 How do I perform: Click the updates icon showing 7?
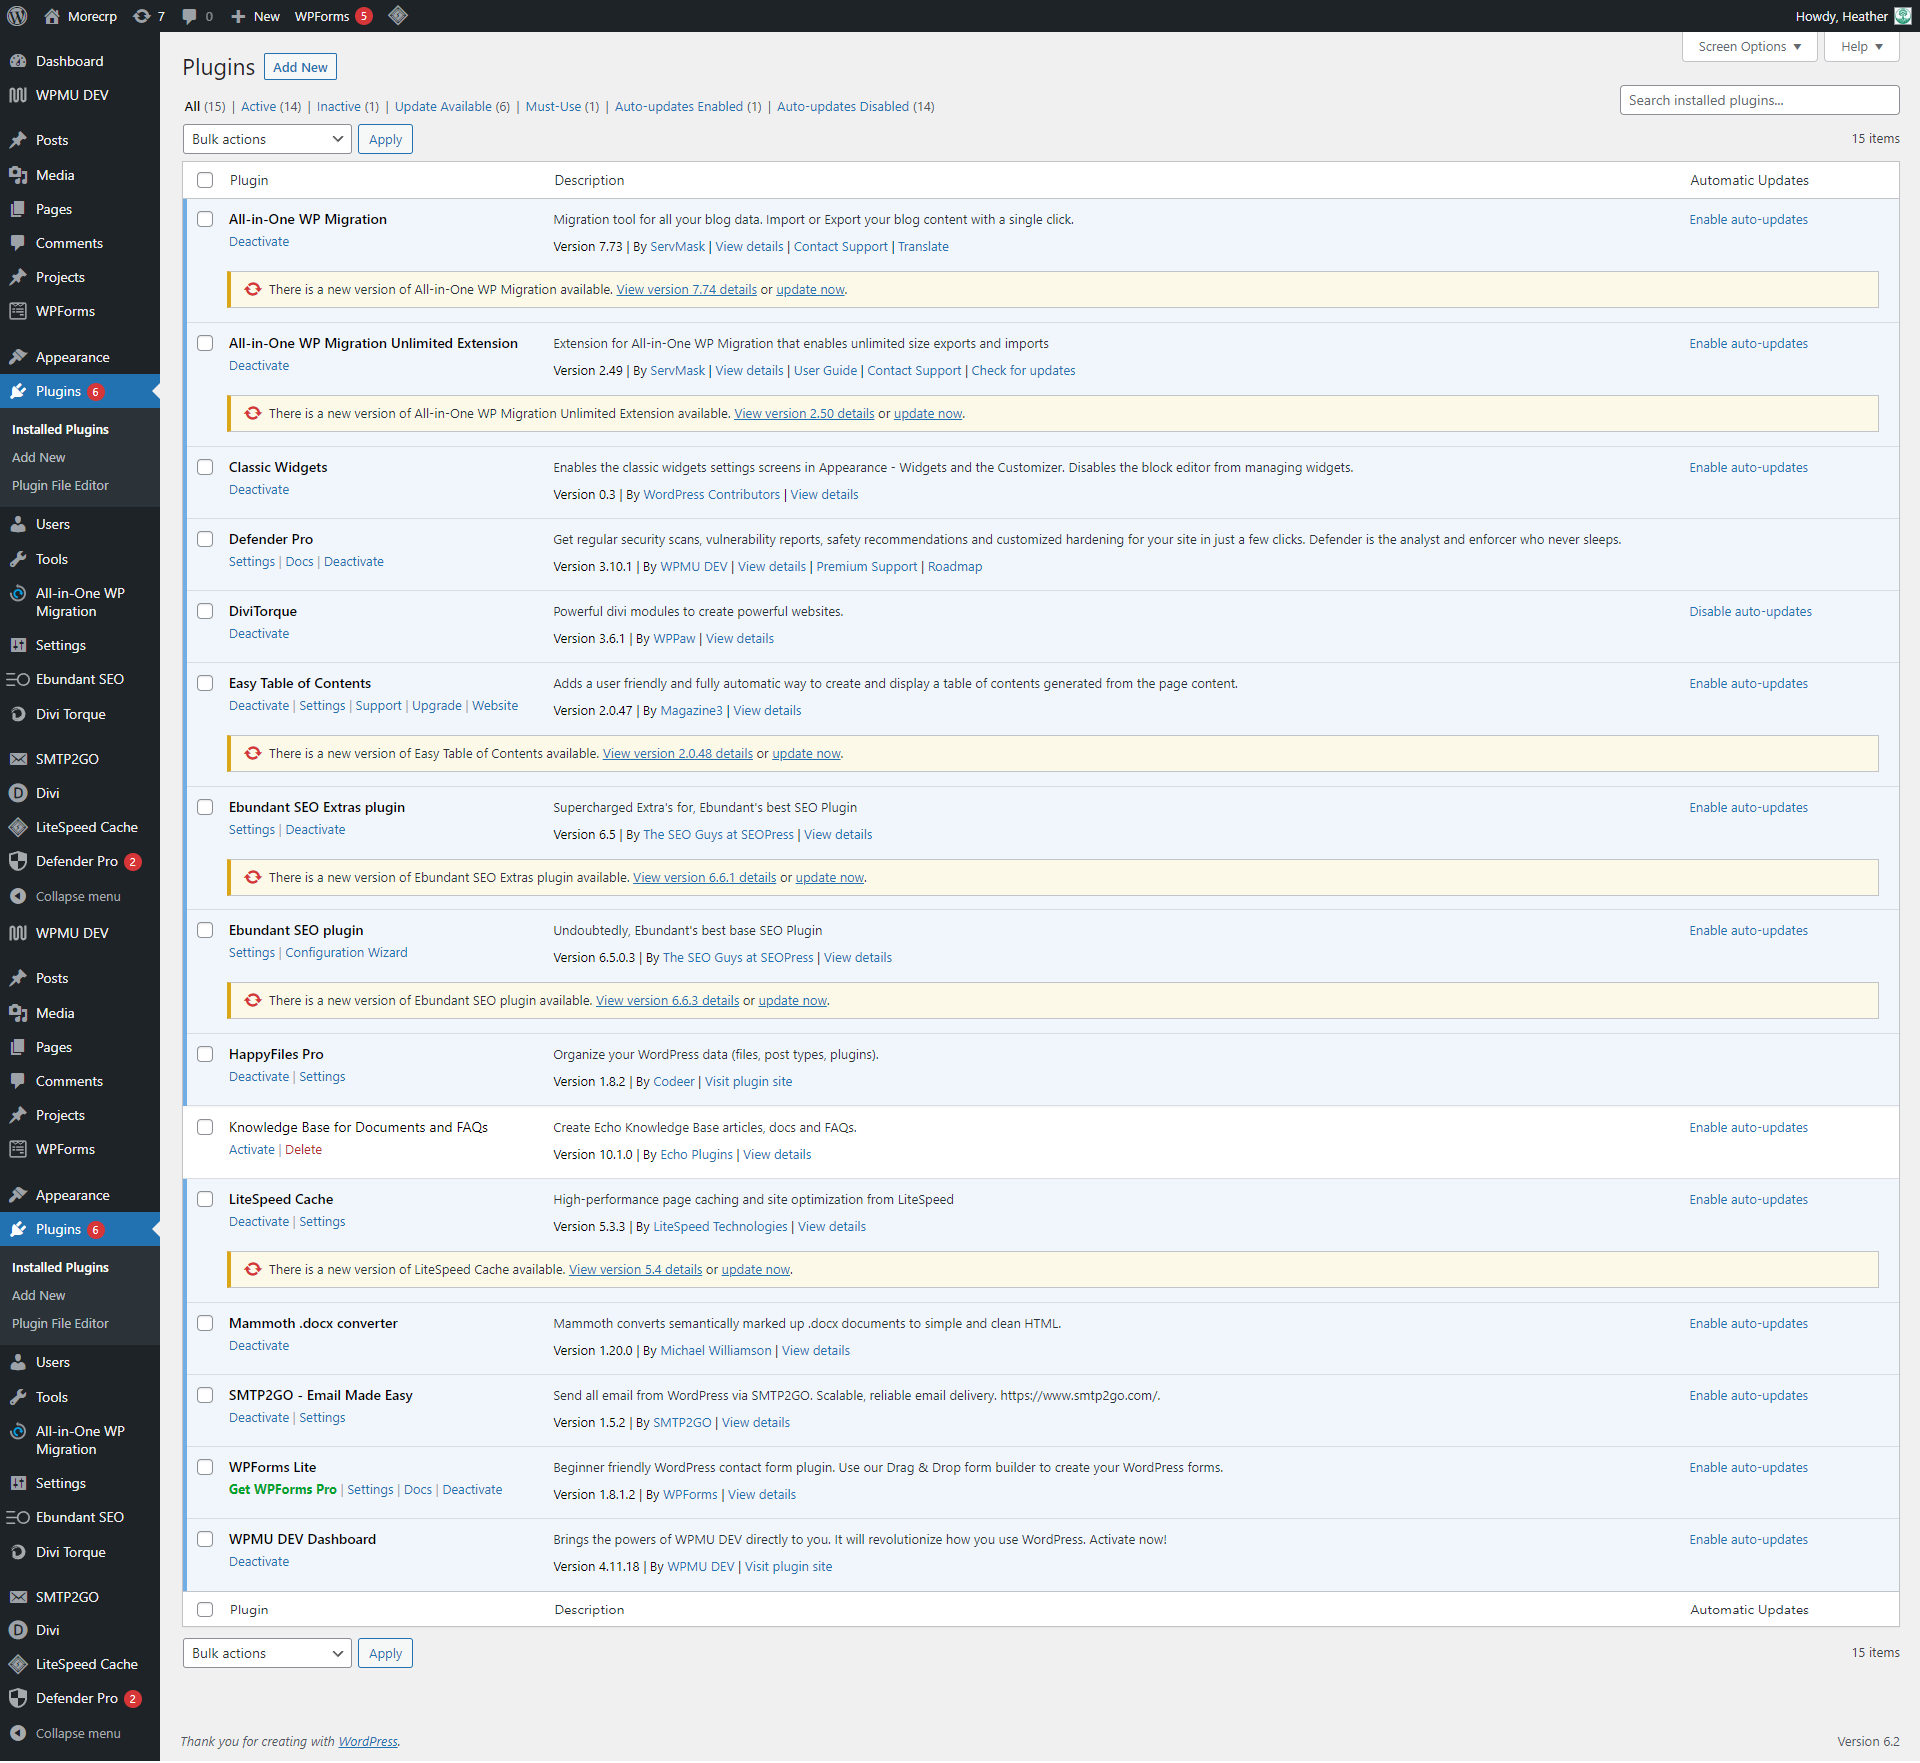(x=142, y=16)
